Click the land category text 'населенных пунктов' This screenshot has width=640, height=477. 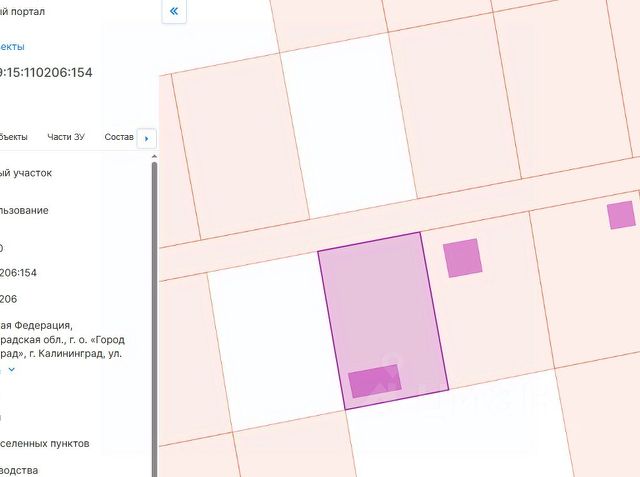44,444
